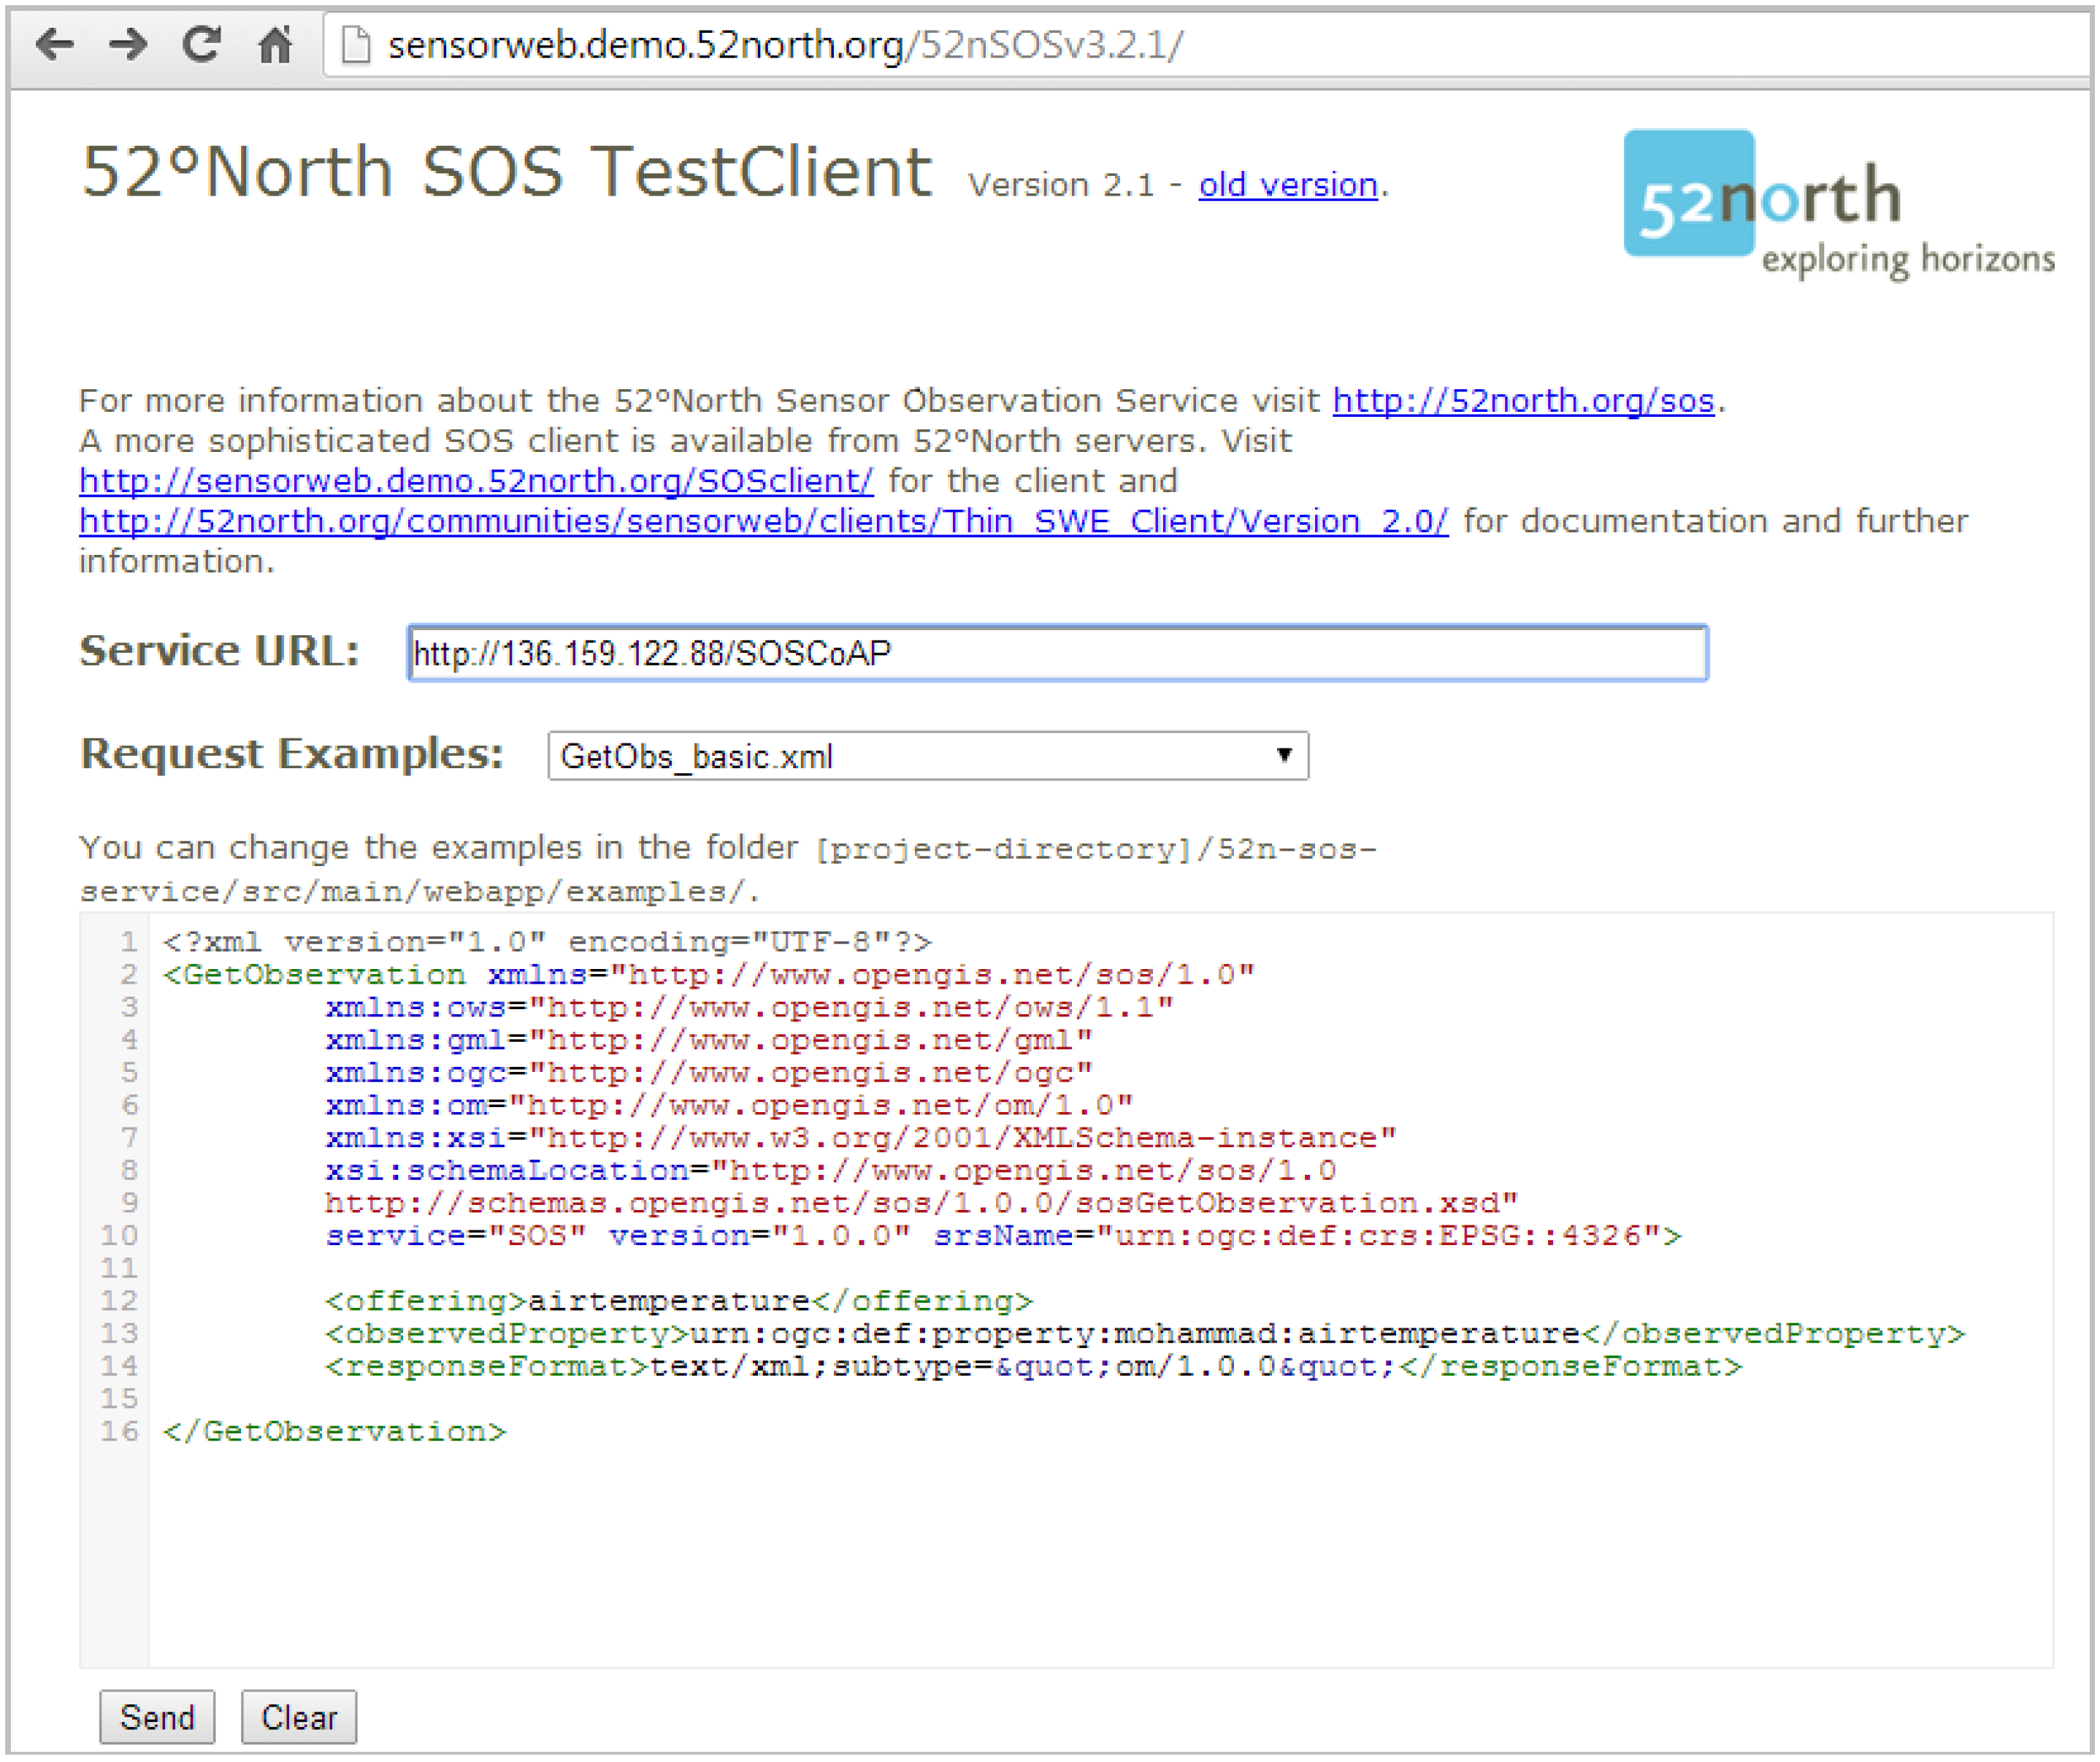The width and height of the screenshot is (2100, 1762).
Task: Click the XML declaration on line 1
Action: (547, 942)
